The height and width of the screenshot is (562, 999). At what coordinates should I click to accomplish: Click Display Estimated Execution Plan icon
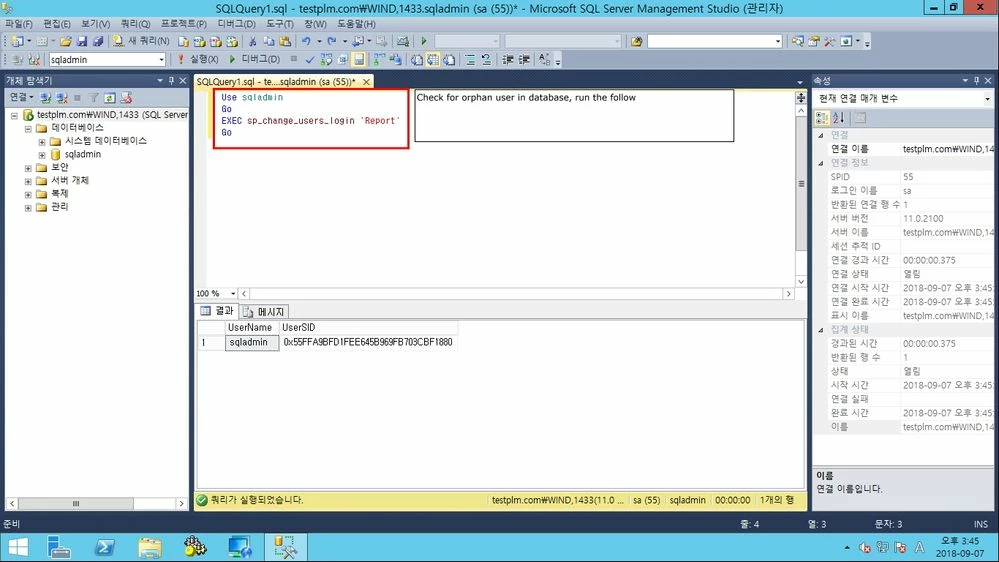pyautogui.click(x=326, y=60)
